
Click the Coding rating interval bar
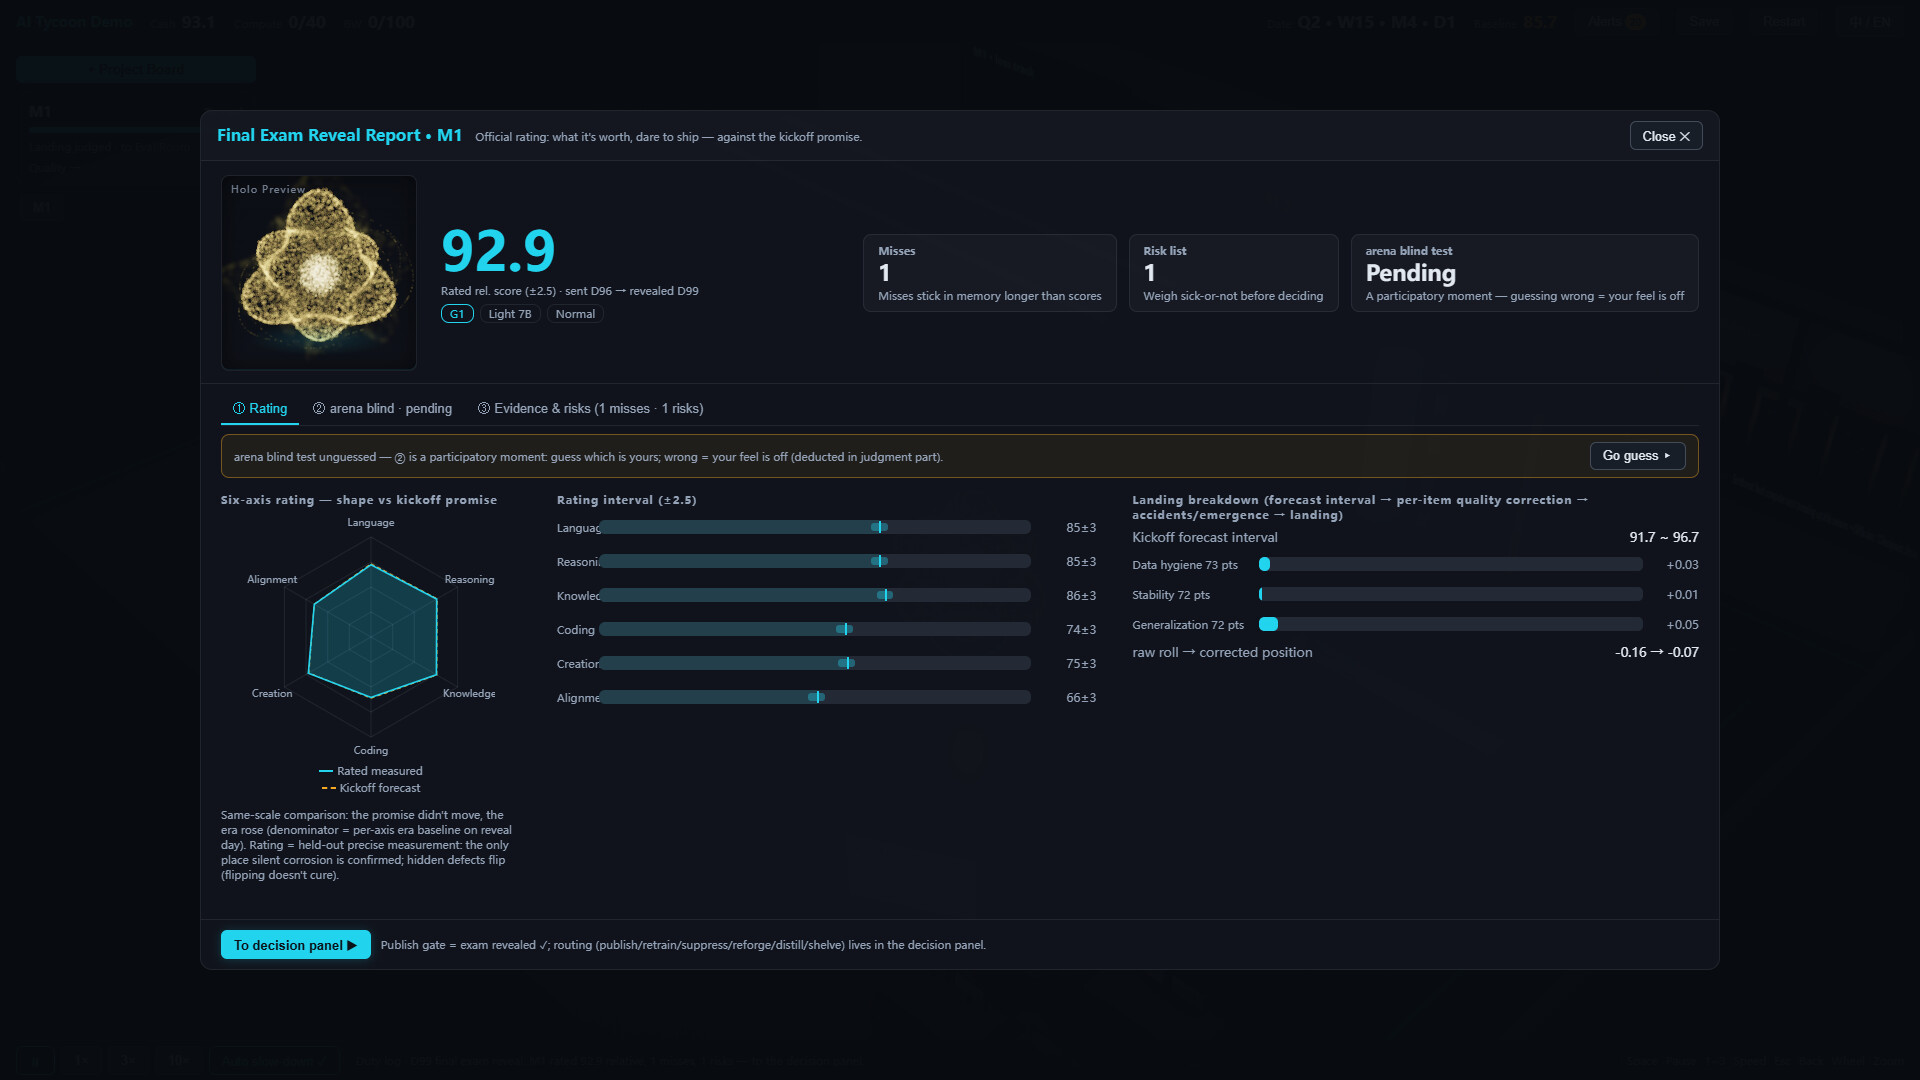tap(815, 629)
